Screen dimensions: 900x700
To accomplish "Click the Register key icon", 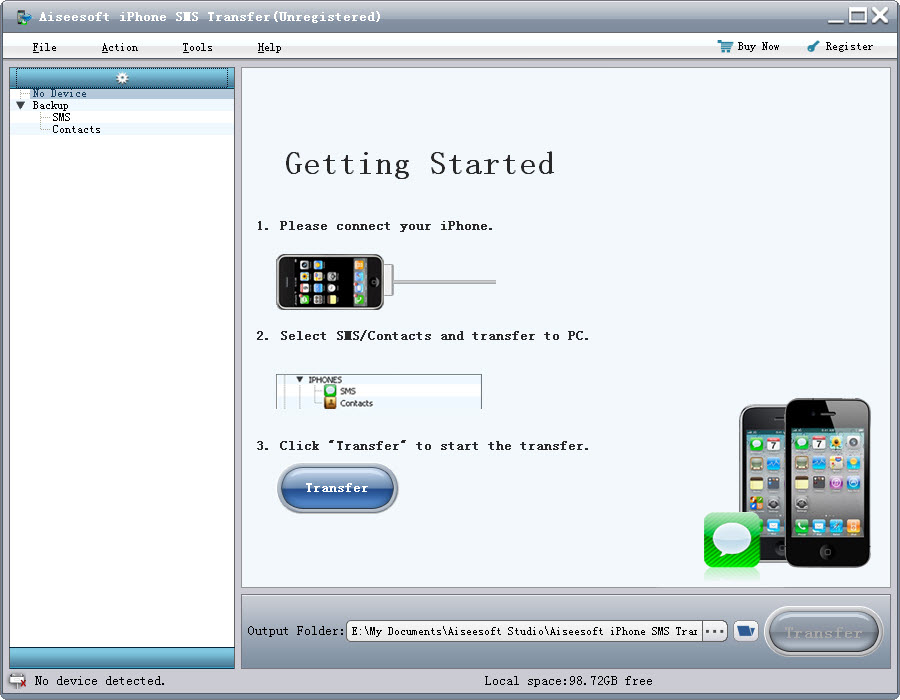I will tap(814, 46).
